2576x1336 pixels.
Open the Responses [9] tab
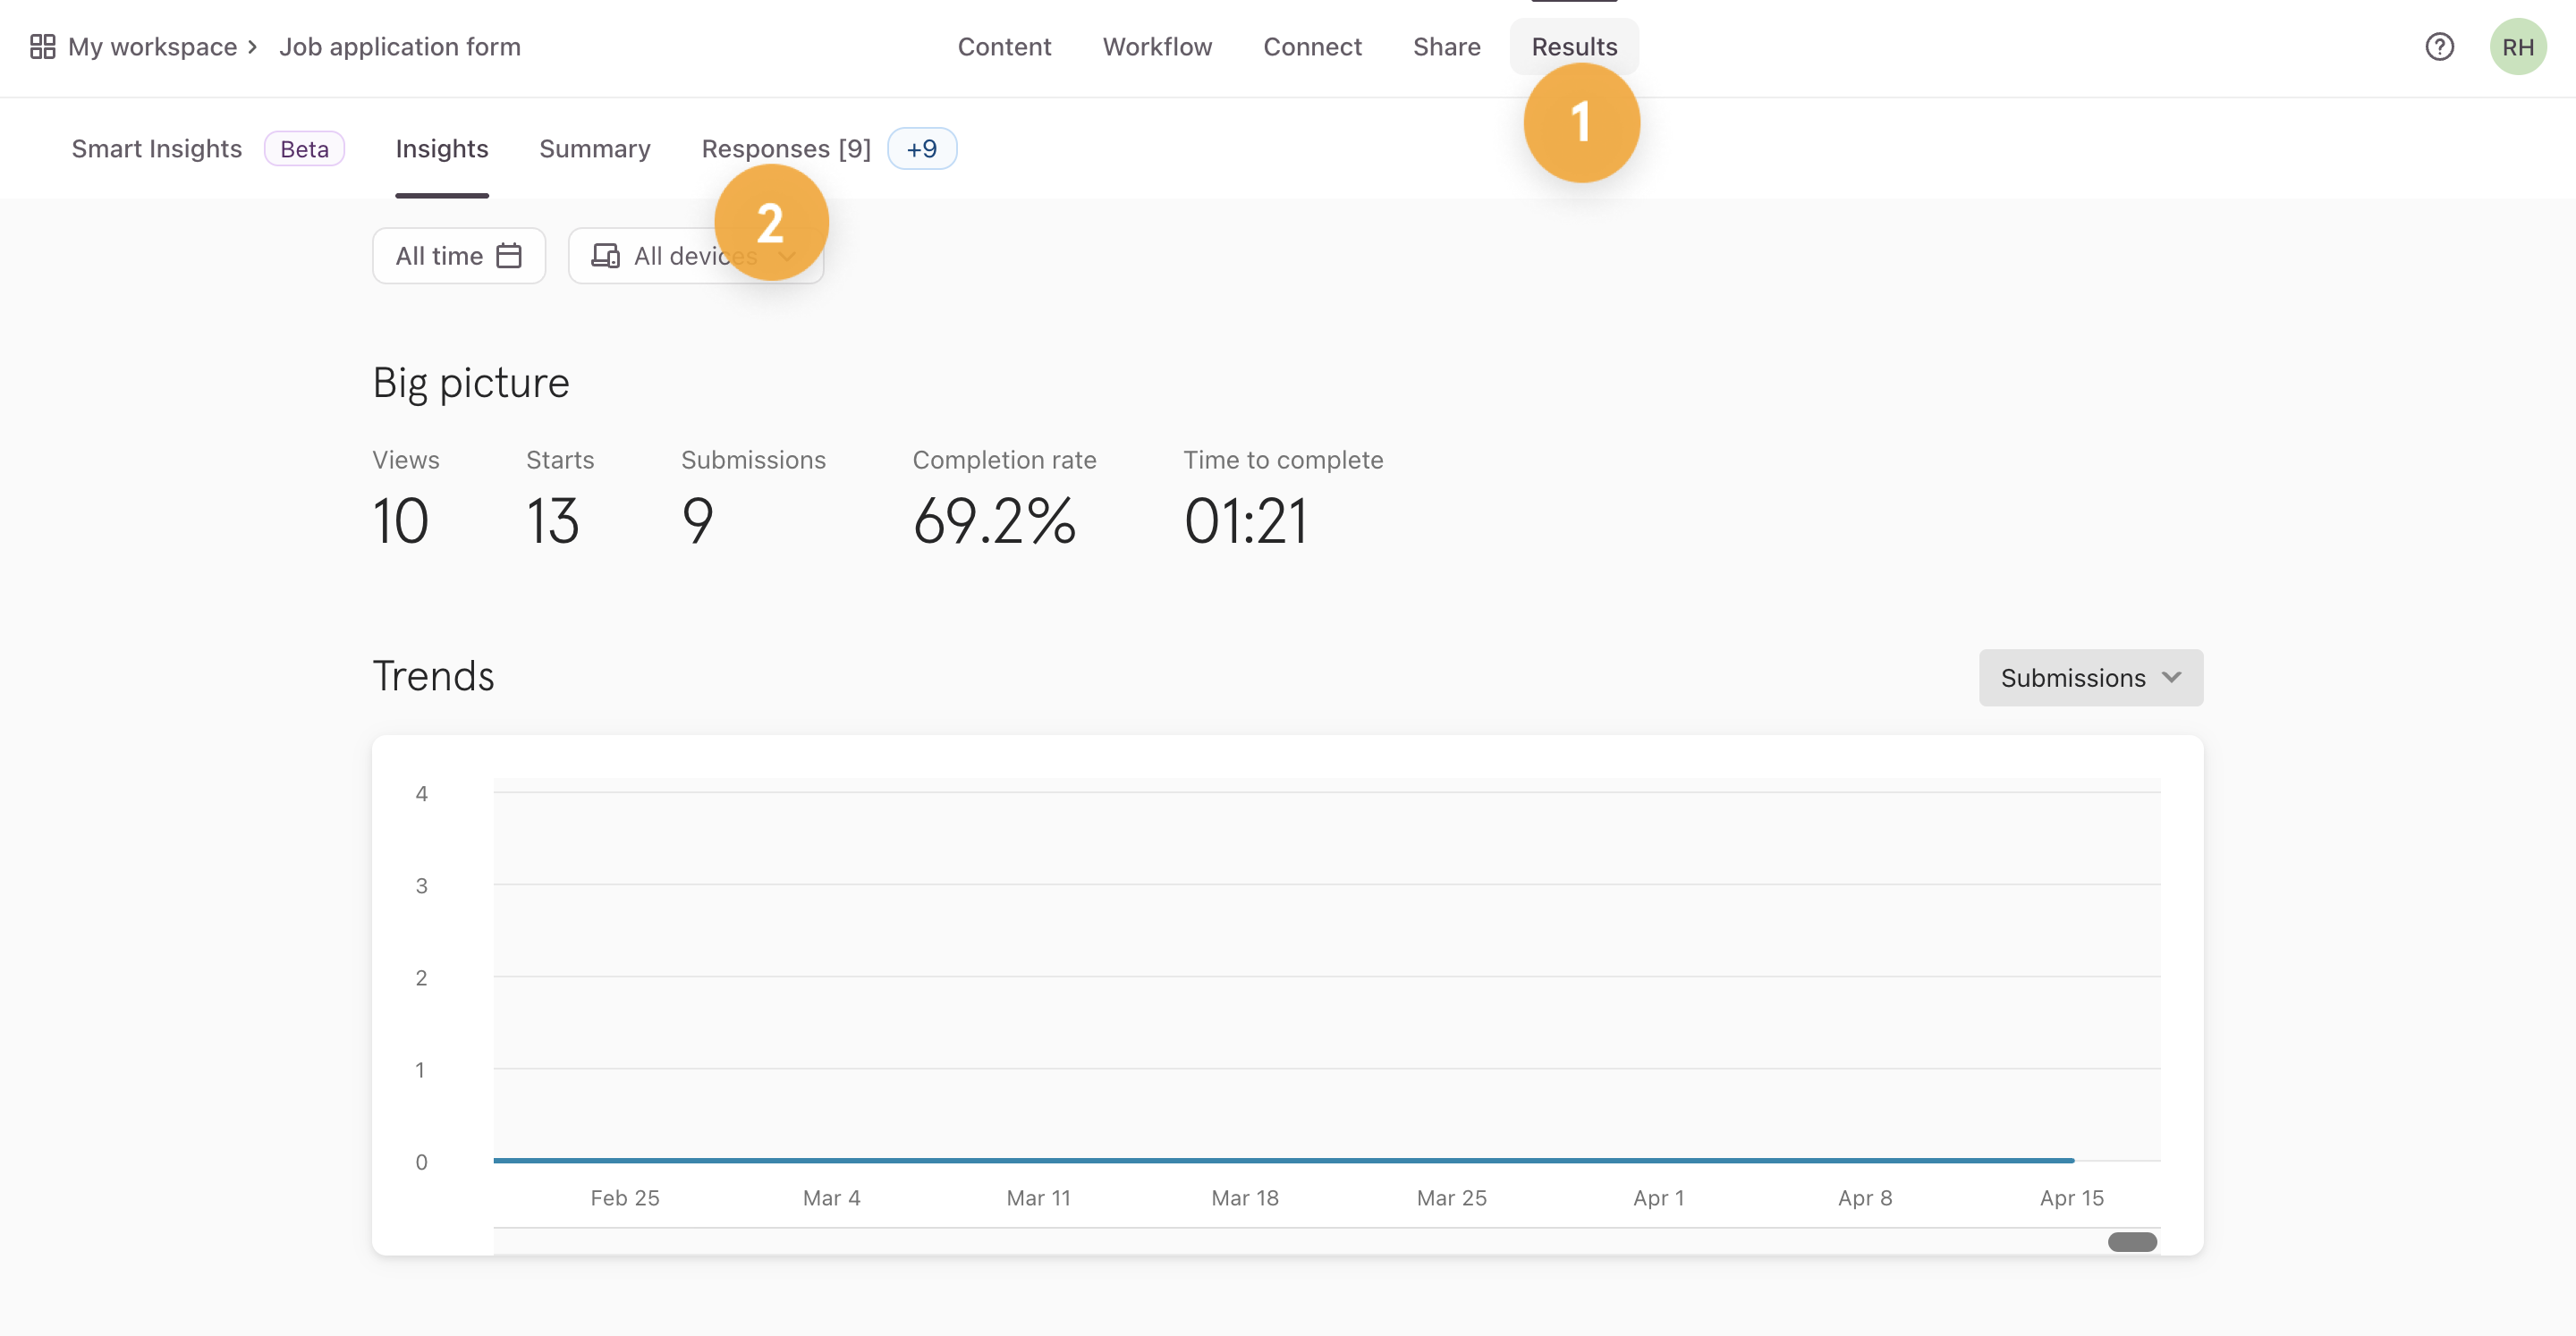[x=785, y=149]
